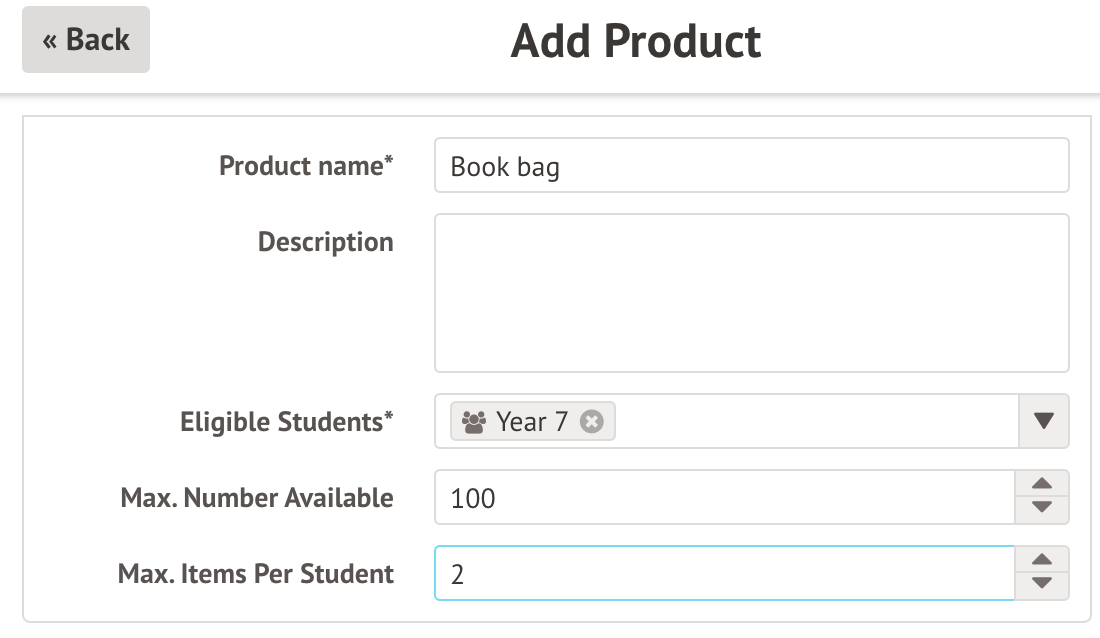The image size is (1100, 638).
Task: Focus the Product name field
Action: click(751, 166)
